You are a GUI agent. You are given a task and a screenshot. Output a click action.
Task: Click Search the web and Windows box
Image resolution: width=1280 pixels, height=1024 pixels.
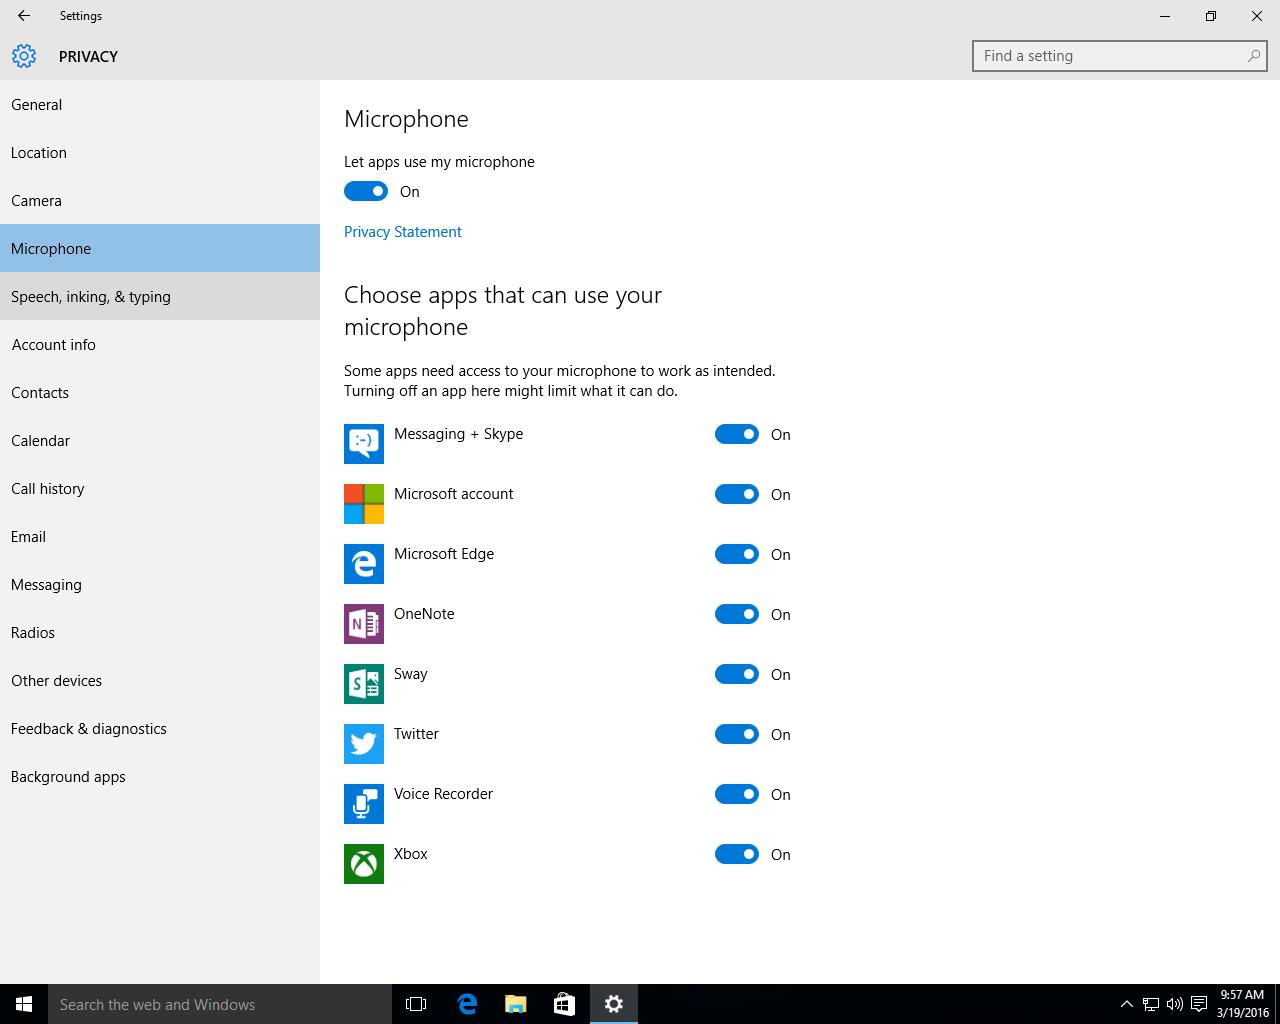(220, 1004)
